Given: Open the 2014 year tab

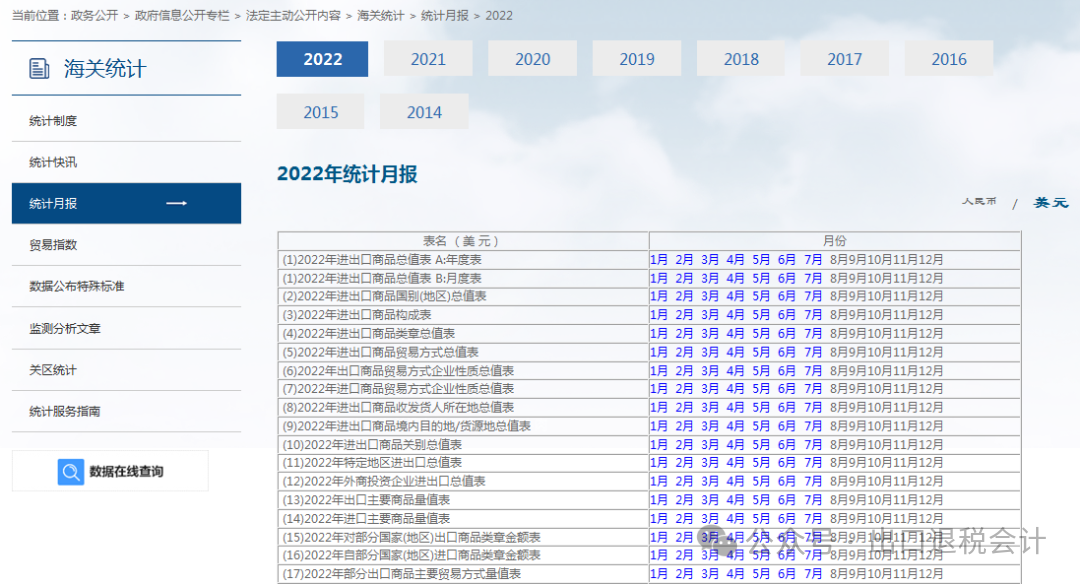Looking at the screenshot, I should 424,112.
